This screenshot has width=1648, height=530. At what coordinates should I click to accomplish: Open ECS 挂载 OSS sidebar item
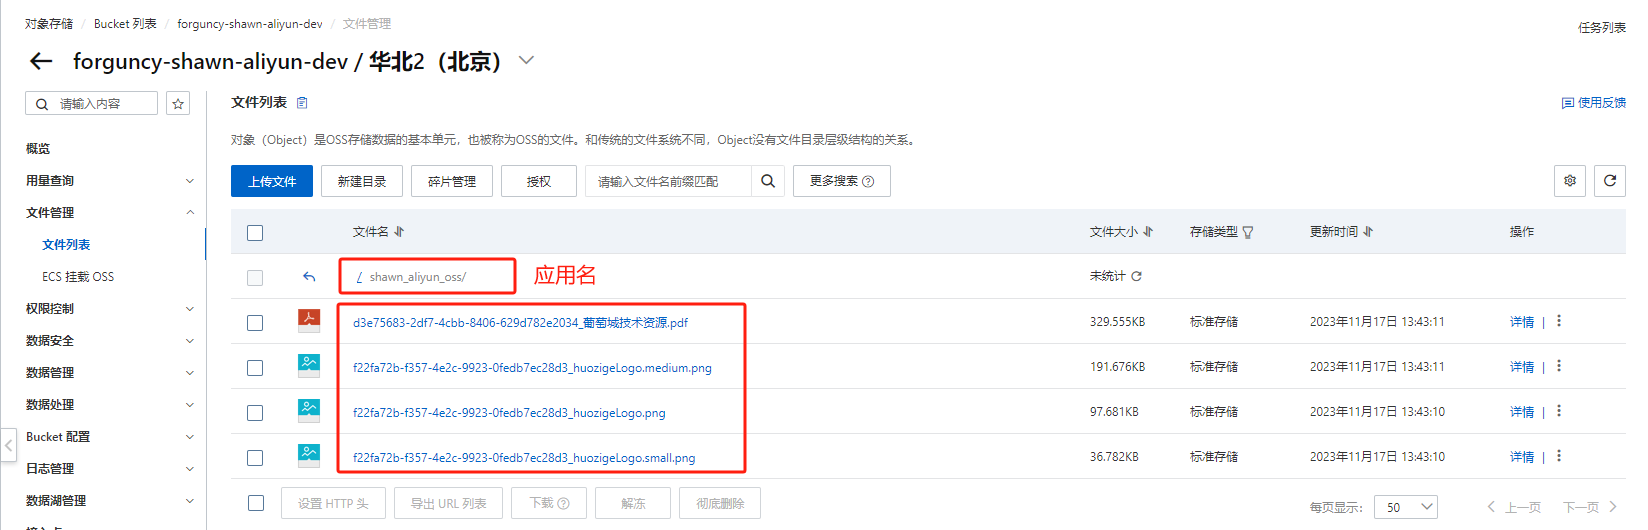78,277
